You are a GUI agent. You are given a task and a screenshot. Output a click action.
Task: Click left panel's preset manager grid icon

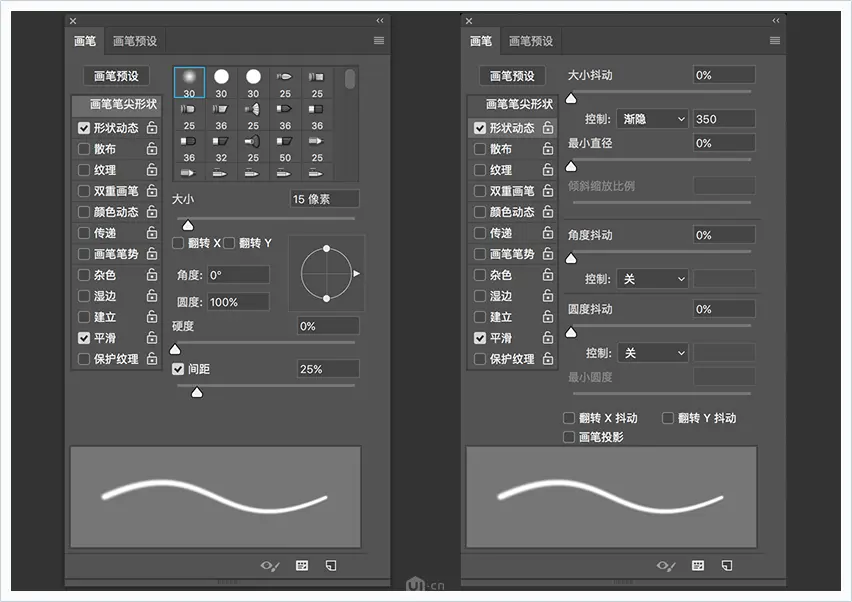tap(302, 566)
